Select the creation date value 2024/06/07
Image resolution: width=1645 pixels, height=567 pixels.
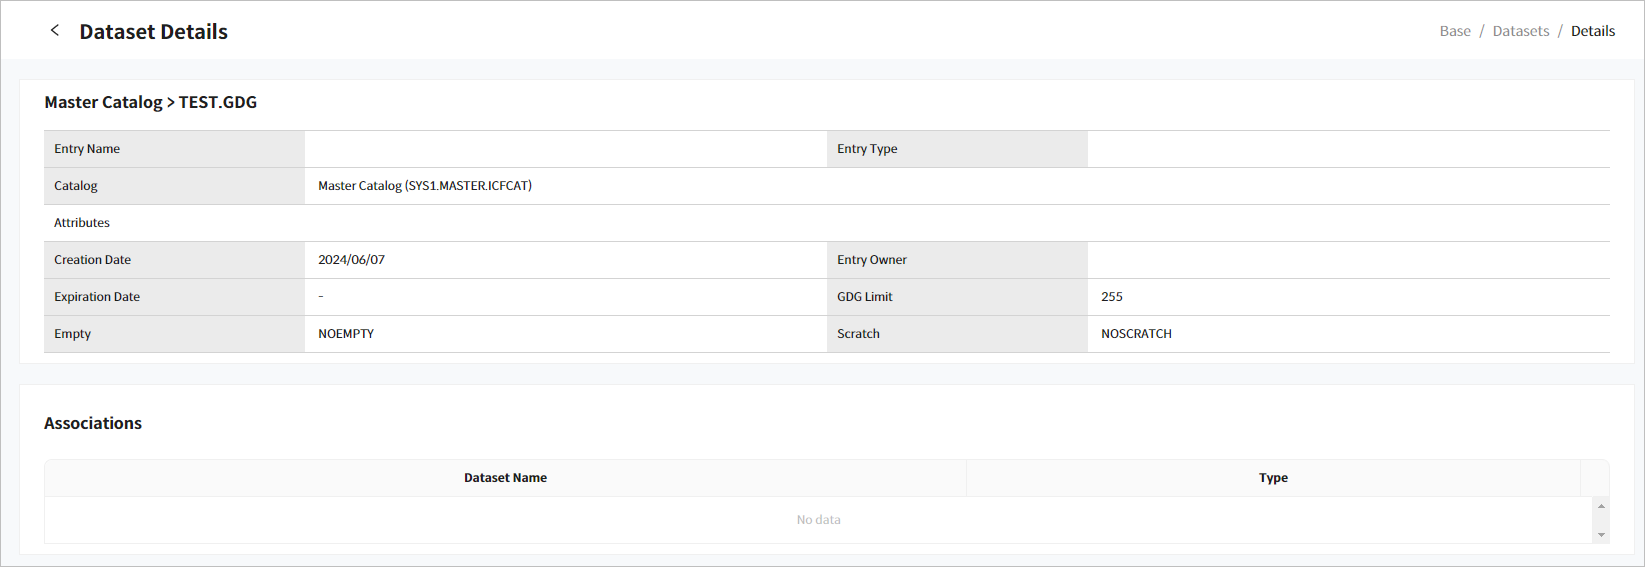coord(351,260)
